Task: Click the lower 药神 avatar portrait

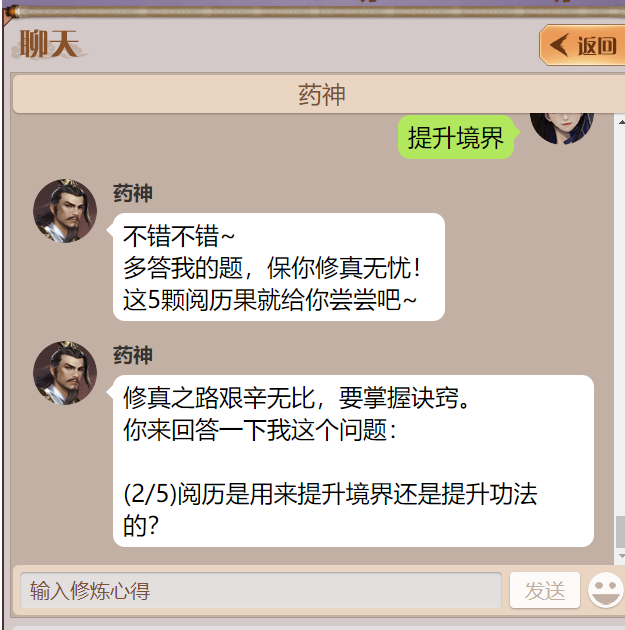Action: 65,373
